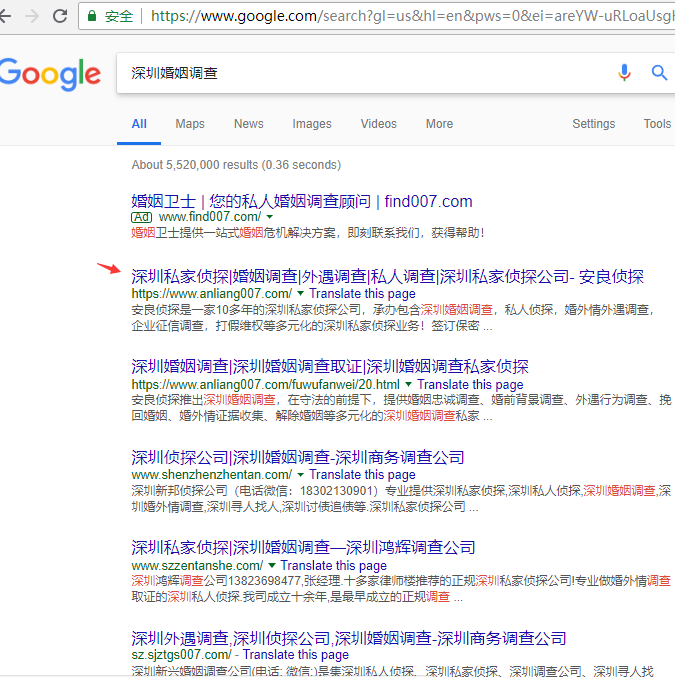Translate the shenzhenzhentan.com result page
Viewport: 675px width, 677px height.
(362, 475)
